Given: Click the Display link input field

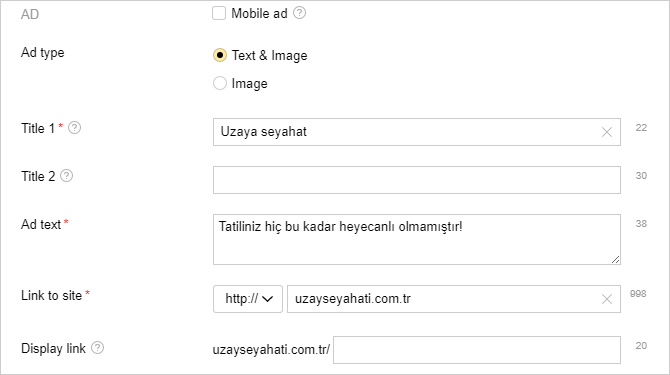Looking at the screenshot, I should tap(477, 350).
